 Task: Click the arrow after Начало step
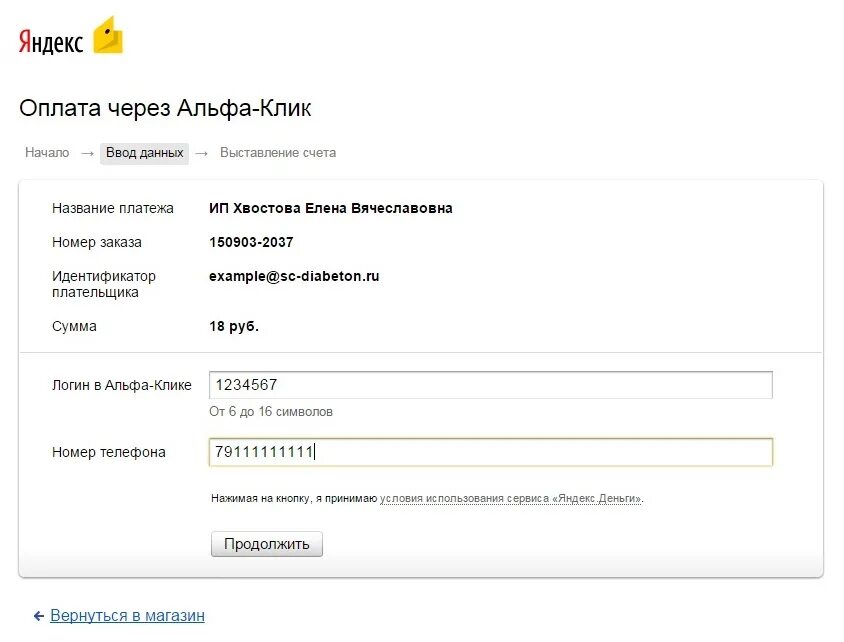(x=88, y=153)
